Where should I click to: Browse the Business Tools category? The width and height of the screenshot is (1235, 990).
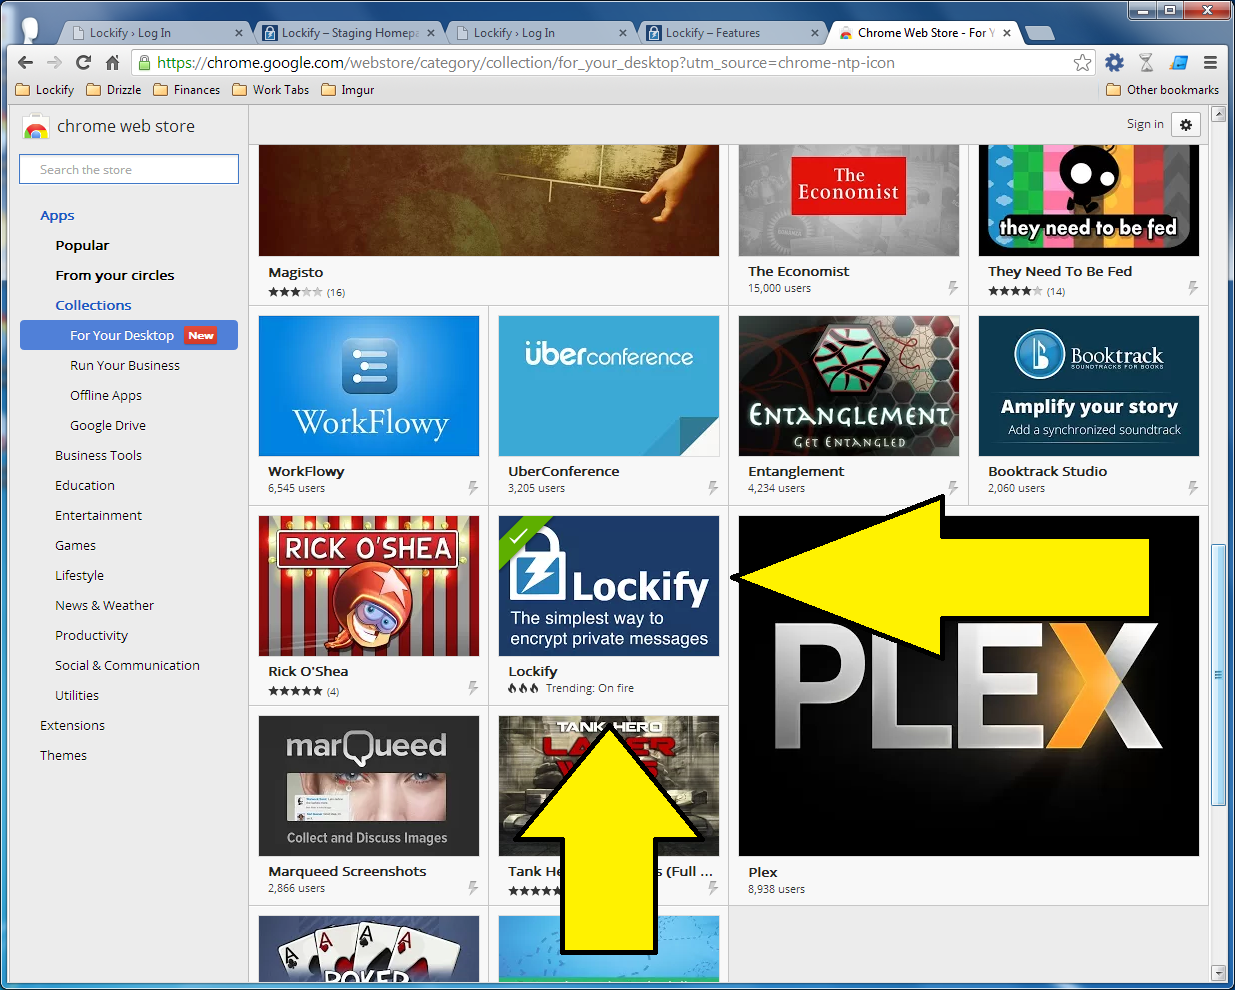pos(98,455)
